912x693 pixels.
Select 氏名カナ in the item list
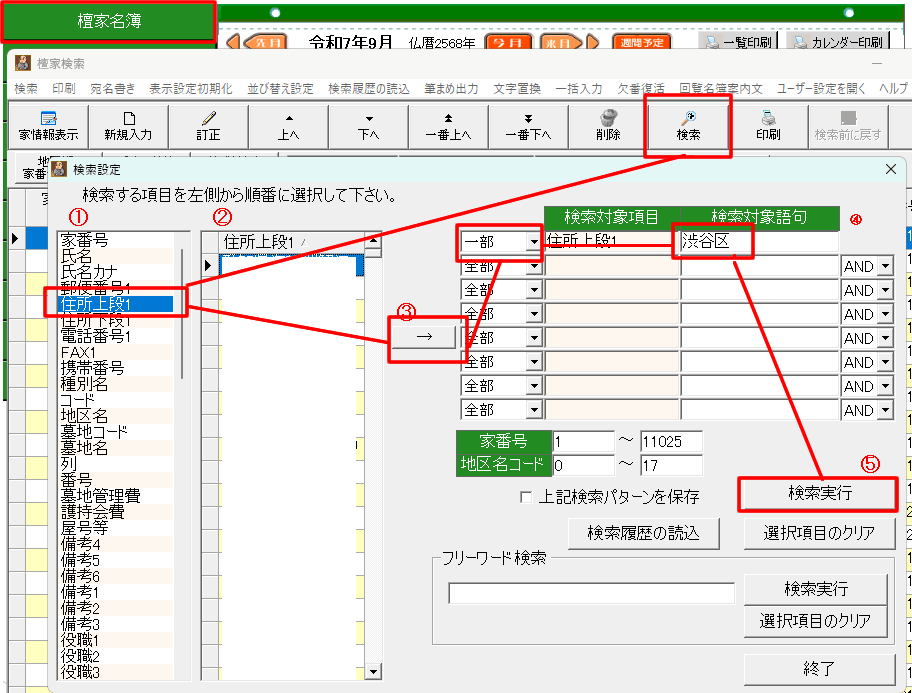pyautogui.click(x=116, y=272)
